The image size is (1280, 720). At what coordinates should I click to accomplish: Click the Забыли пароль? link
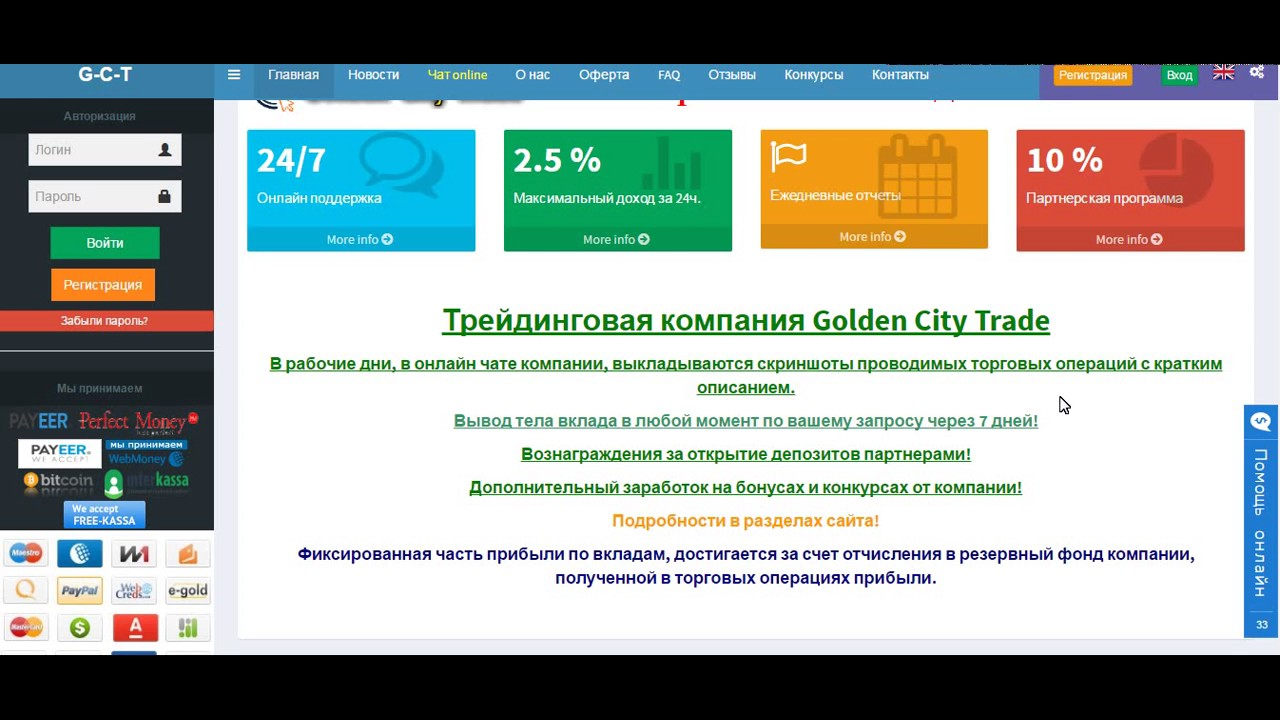106,321
